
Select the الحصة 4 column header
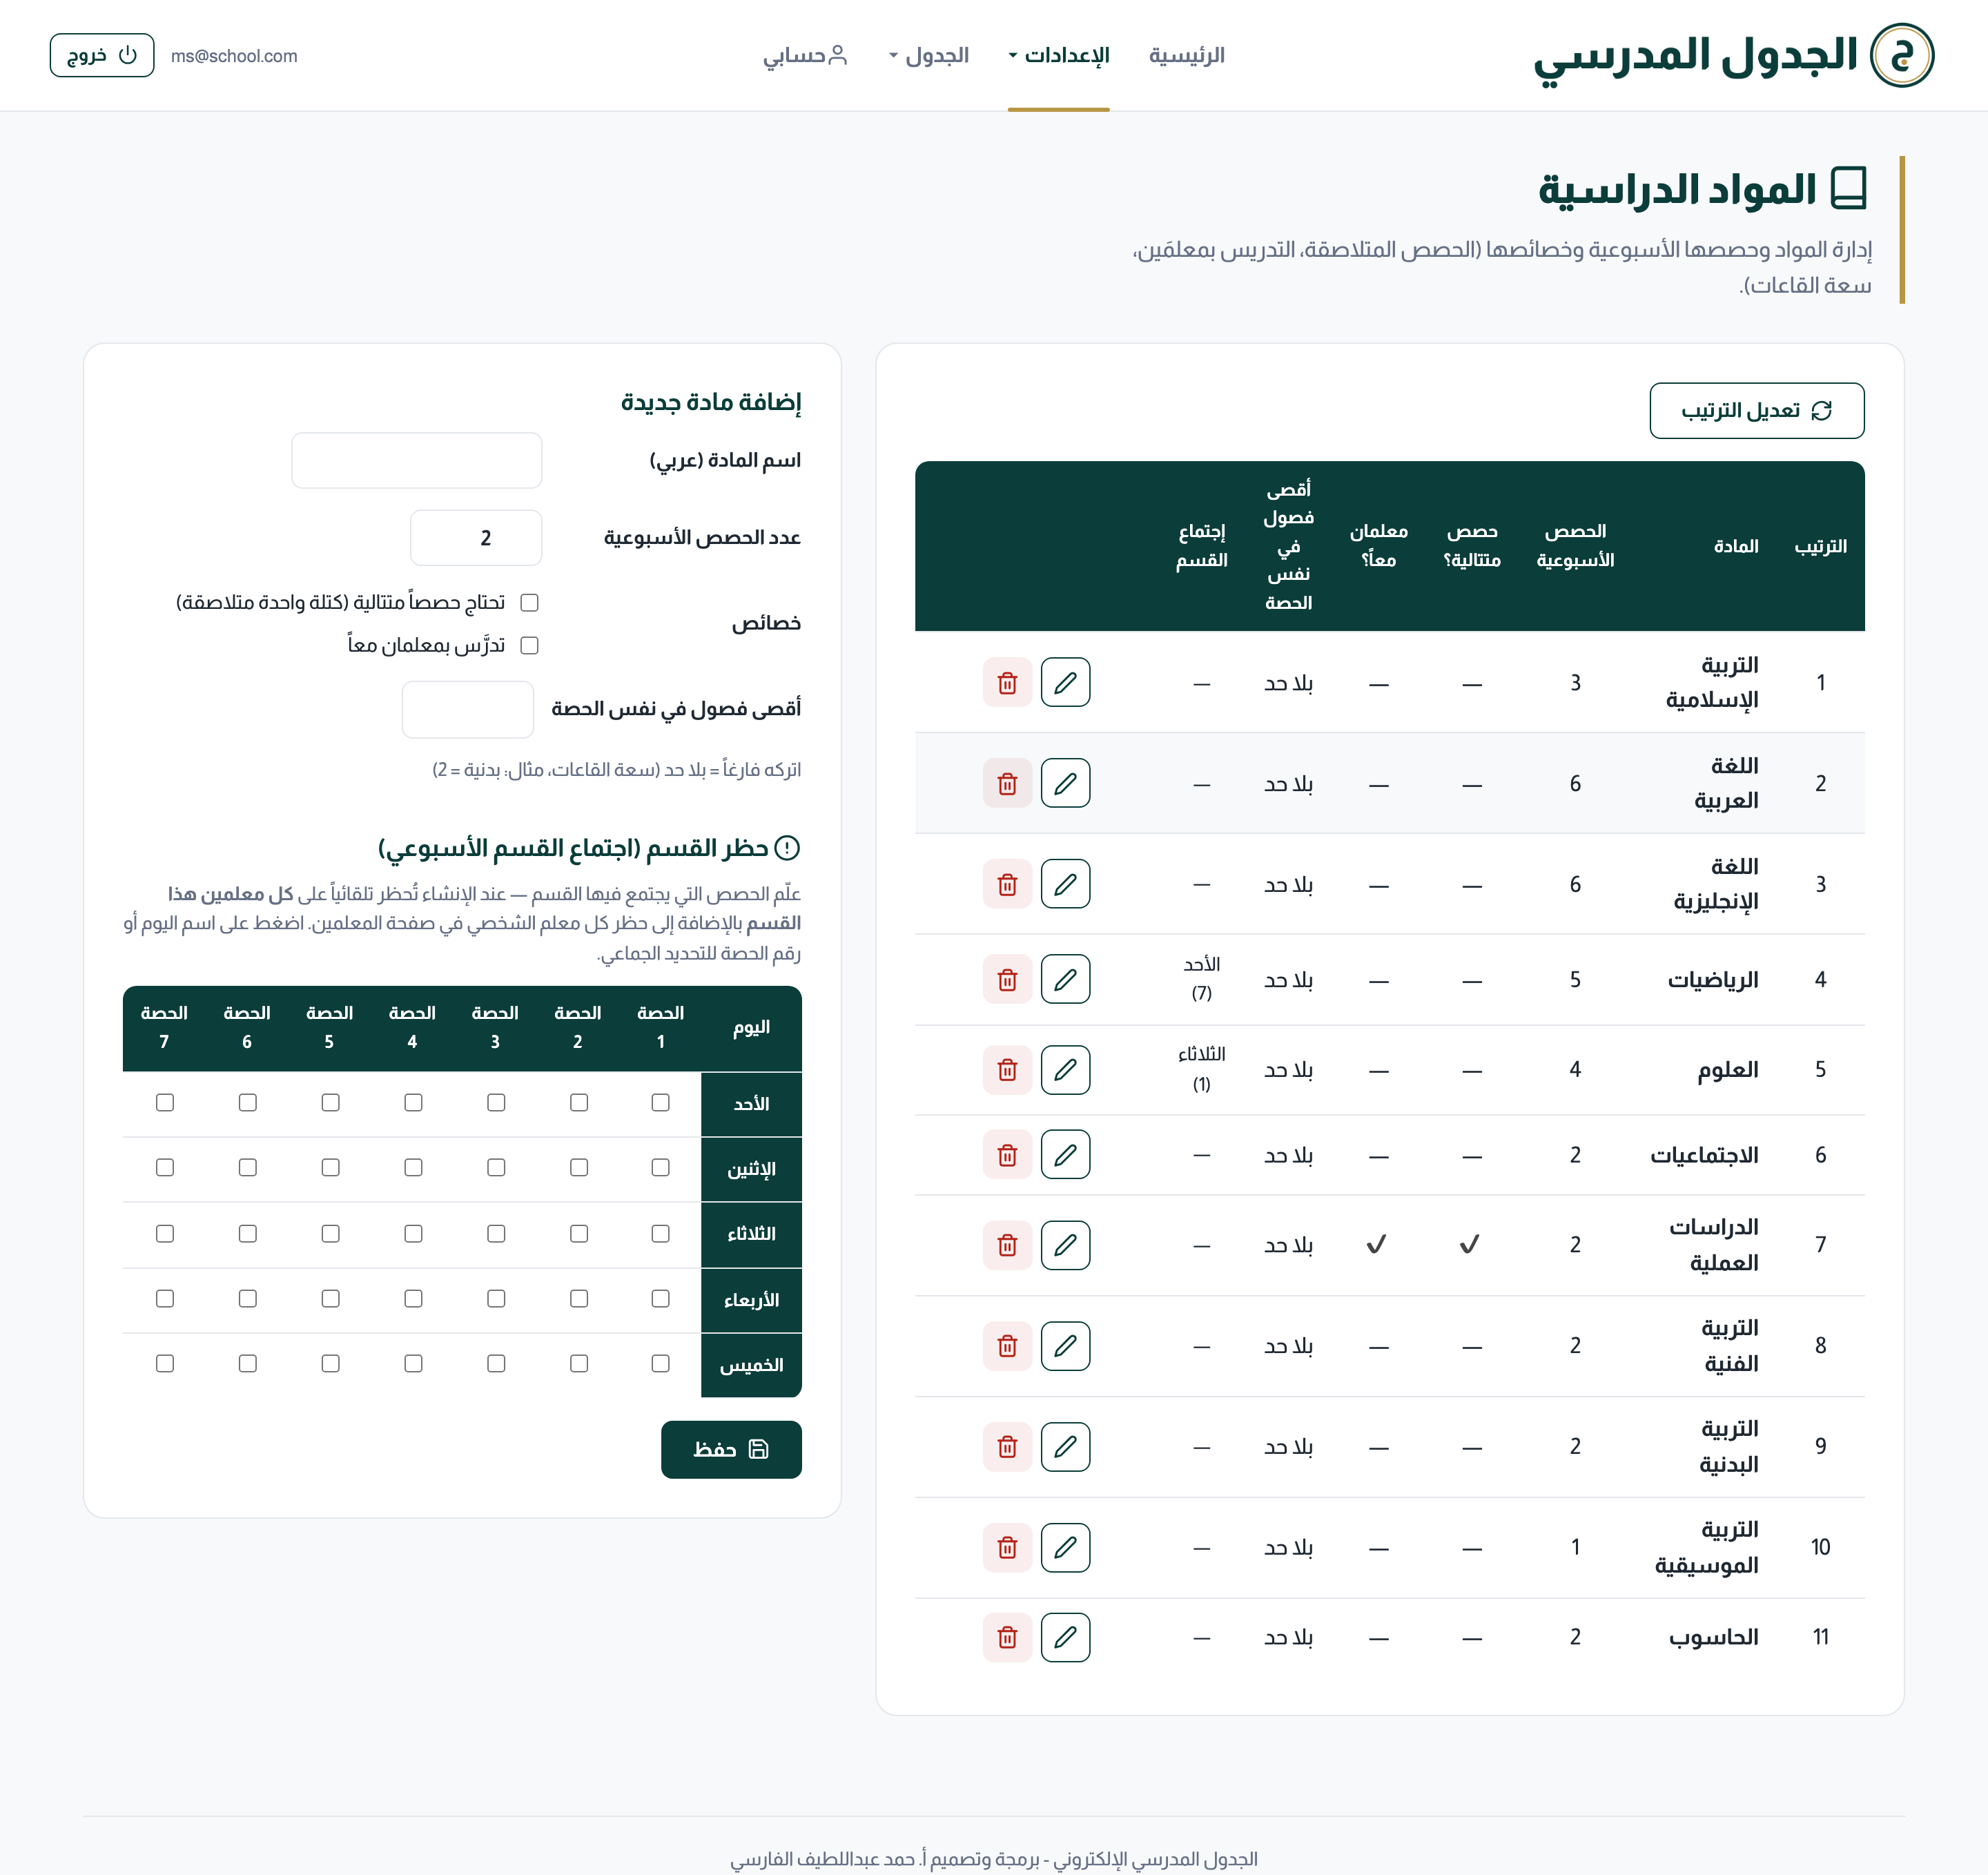[412, 1027]
